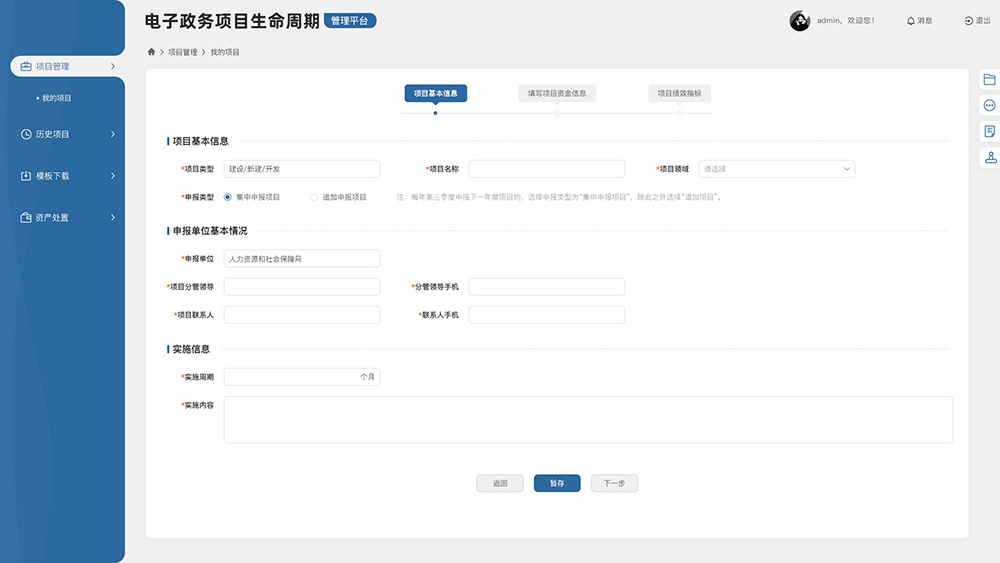The image size is (1000, 563).
Task: Click the 退出 logout text
Action: click(983, 21)
